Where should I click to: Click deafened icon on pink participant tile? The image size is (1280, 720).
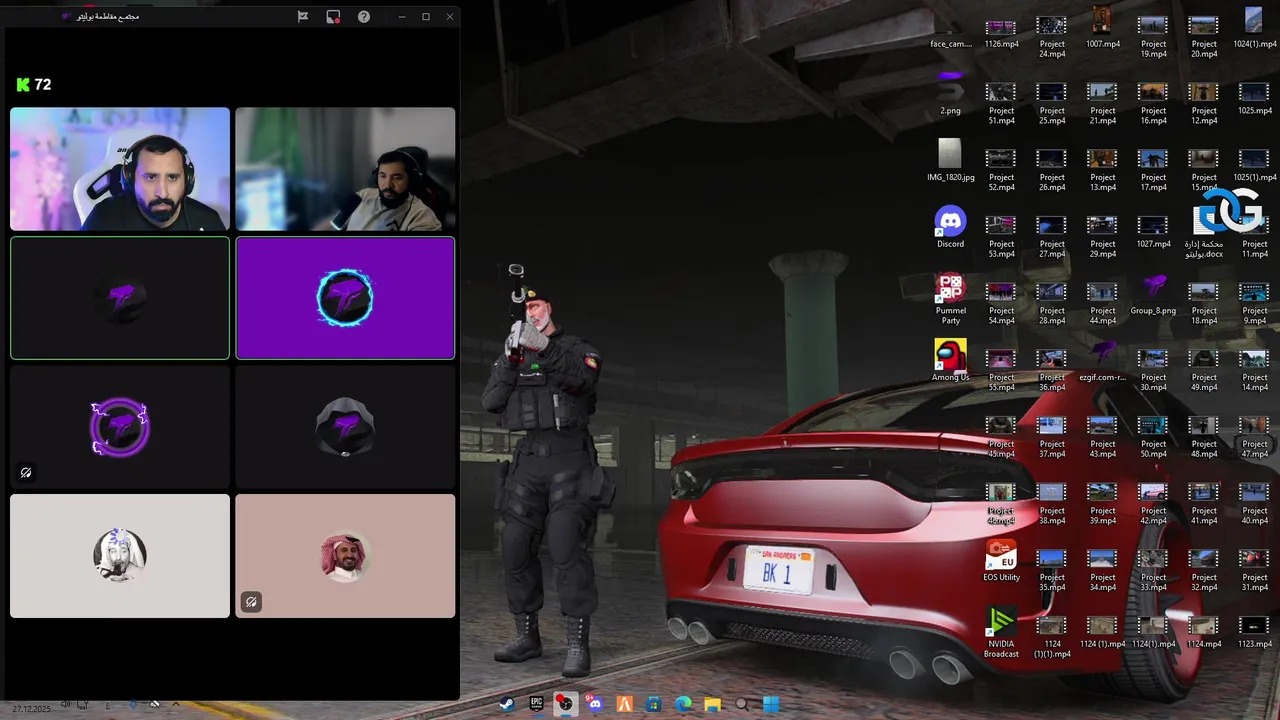click(x=251, y=602)
